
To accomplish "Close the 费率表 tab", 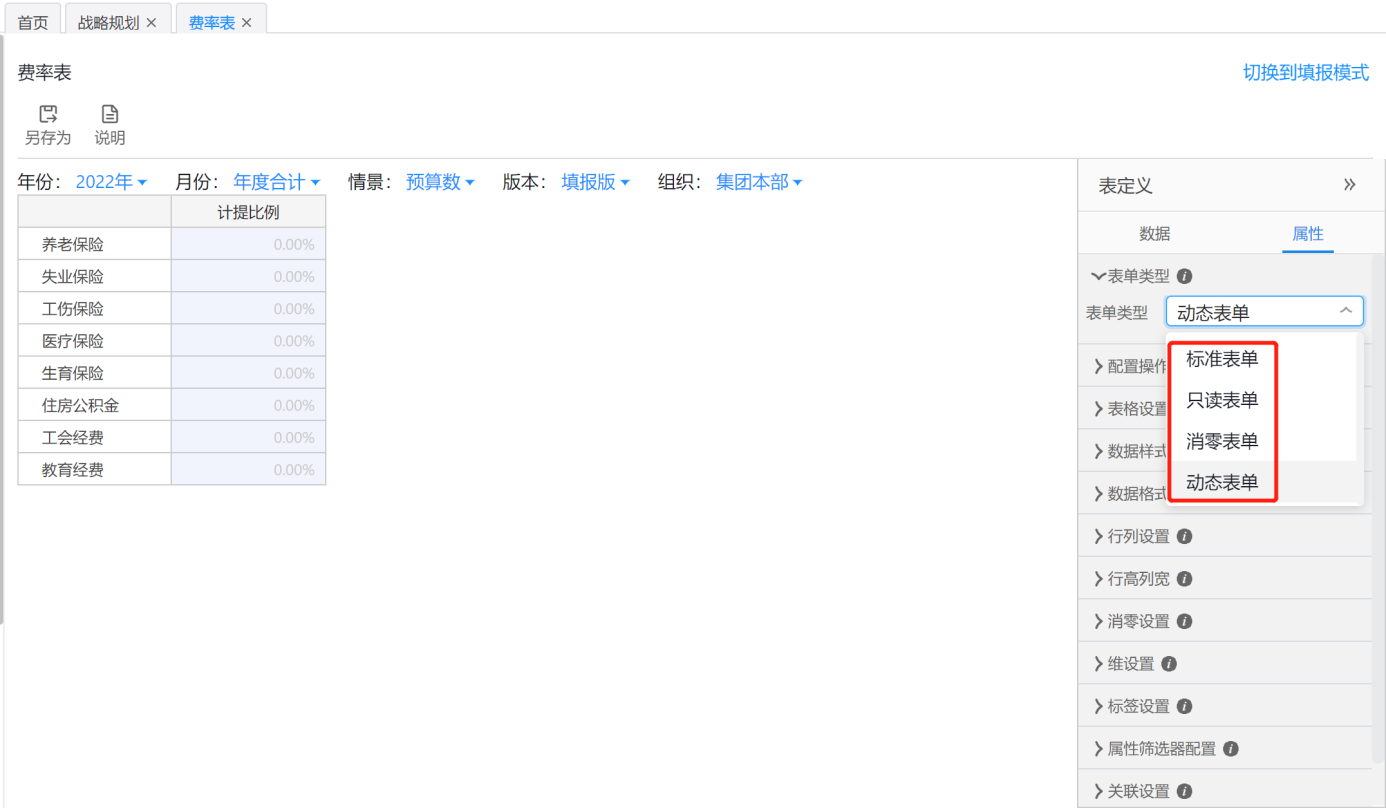I will 247,23.
